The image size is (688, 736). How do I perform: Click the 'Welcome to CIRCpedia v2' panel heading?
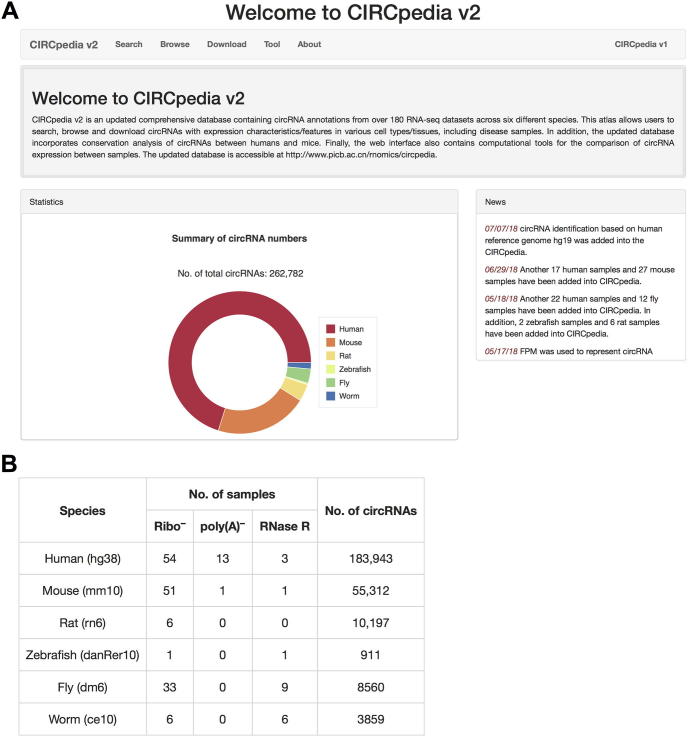138,98
